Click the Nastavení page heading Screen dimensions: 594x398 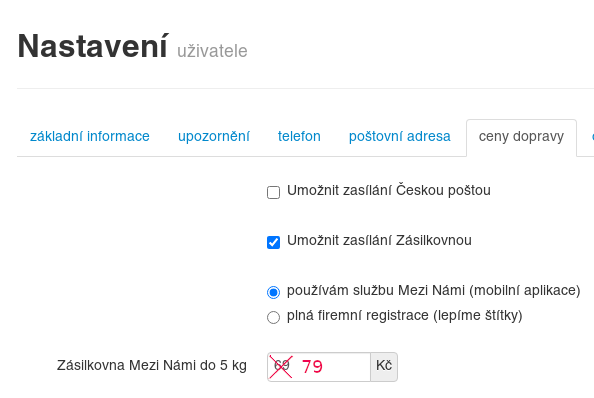point(92,46)
